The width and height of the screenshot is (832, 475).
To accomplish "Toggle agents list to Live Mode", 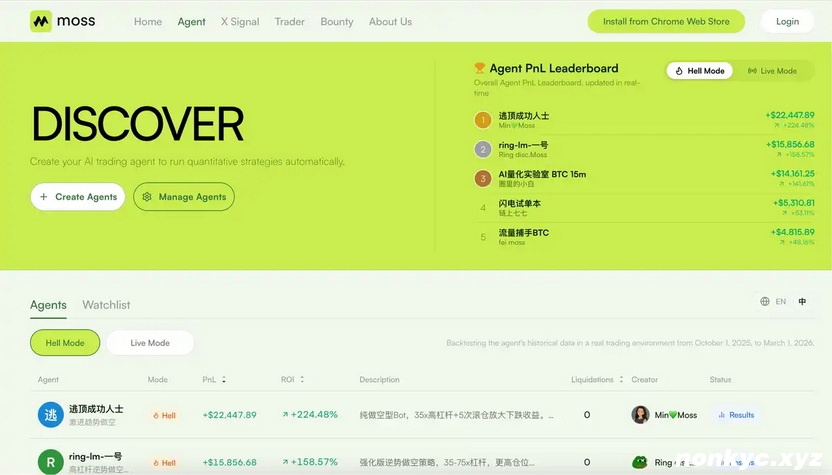I will pyautogui.click(x=150, y=343).
